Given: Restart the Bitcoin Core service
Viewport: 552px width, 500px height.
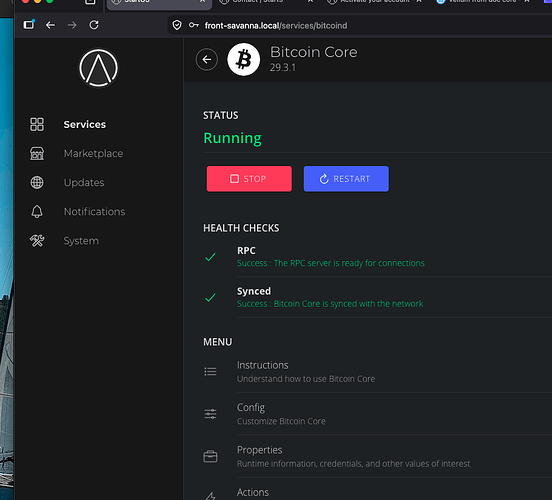Looking at the screenshot, I should coord(346,179).
